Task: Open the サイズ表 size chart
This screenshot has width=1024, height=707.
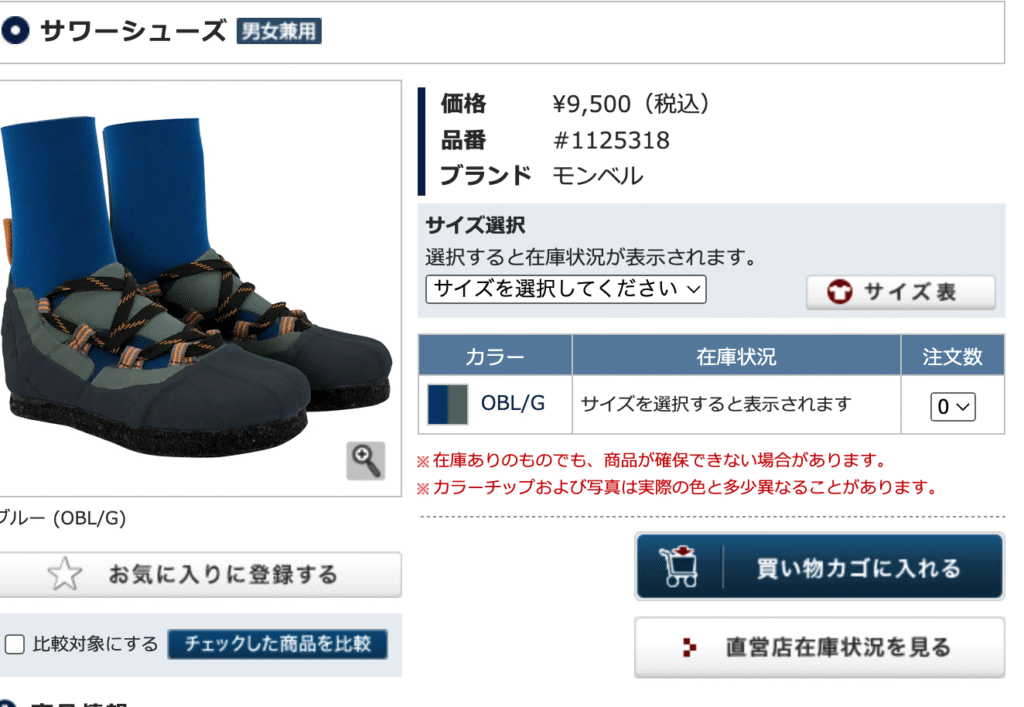Action: tap(901, 292)
